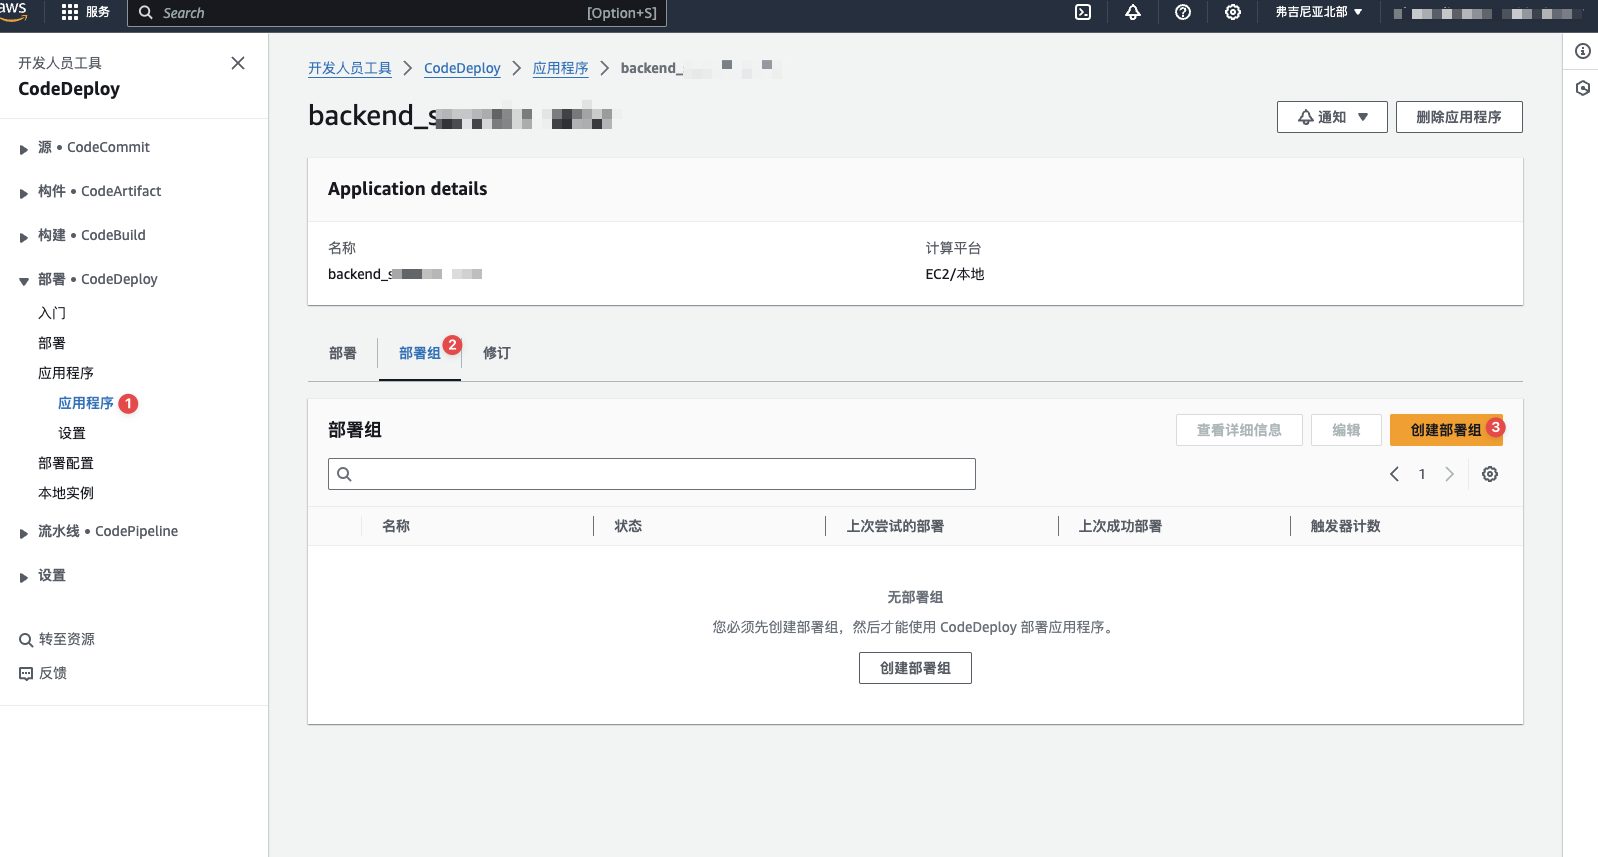
Task: Click search icon for Go to resource
Action: click(x=26, y=640)
